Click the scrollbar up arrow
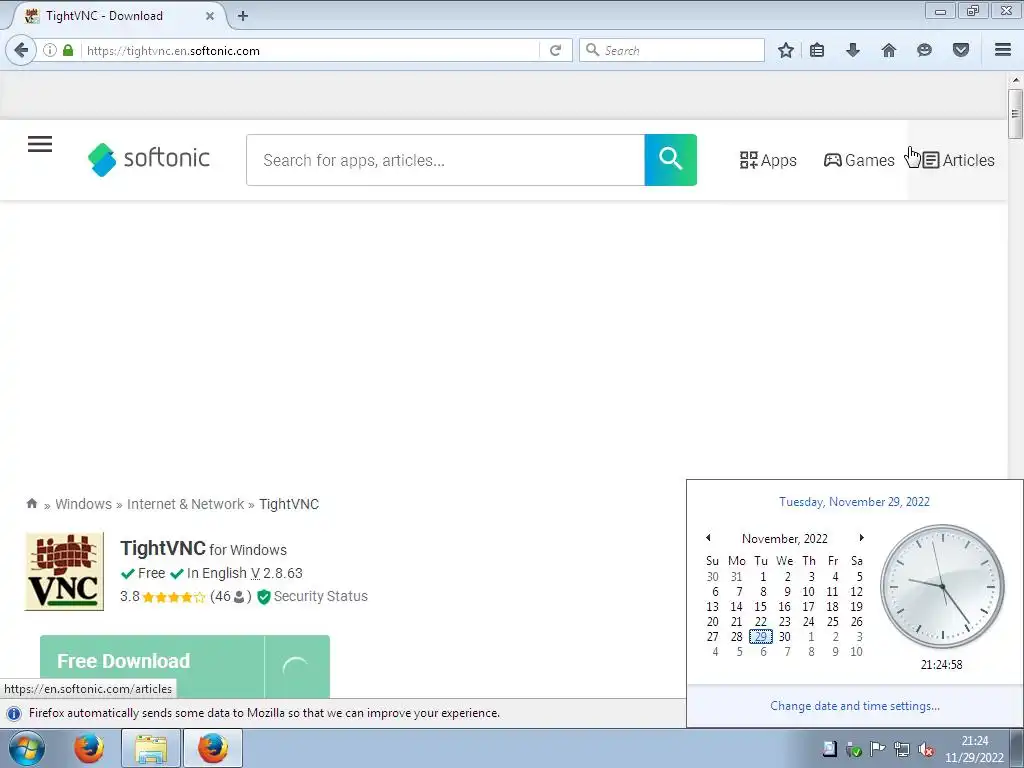Viewport: 1024px width, 768px height. [1015, 80]
